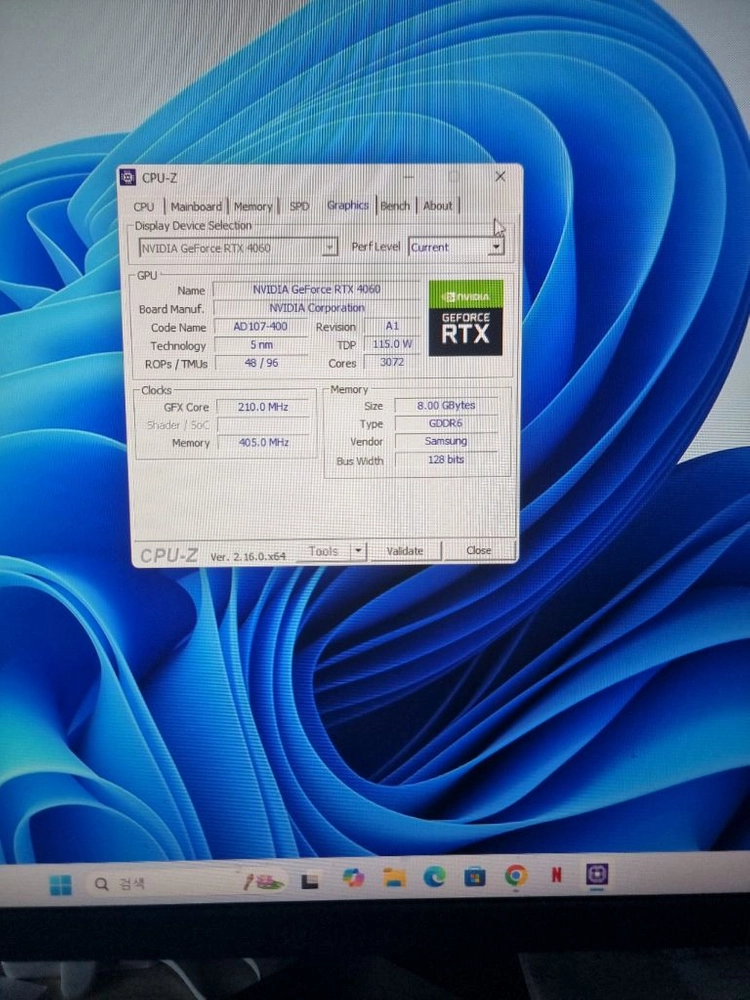The image size is (750, 1000).
Task: Open the SPD tab
Action: [x=299, y=206]
